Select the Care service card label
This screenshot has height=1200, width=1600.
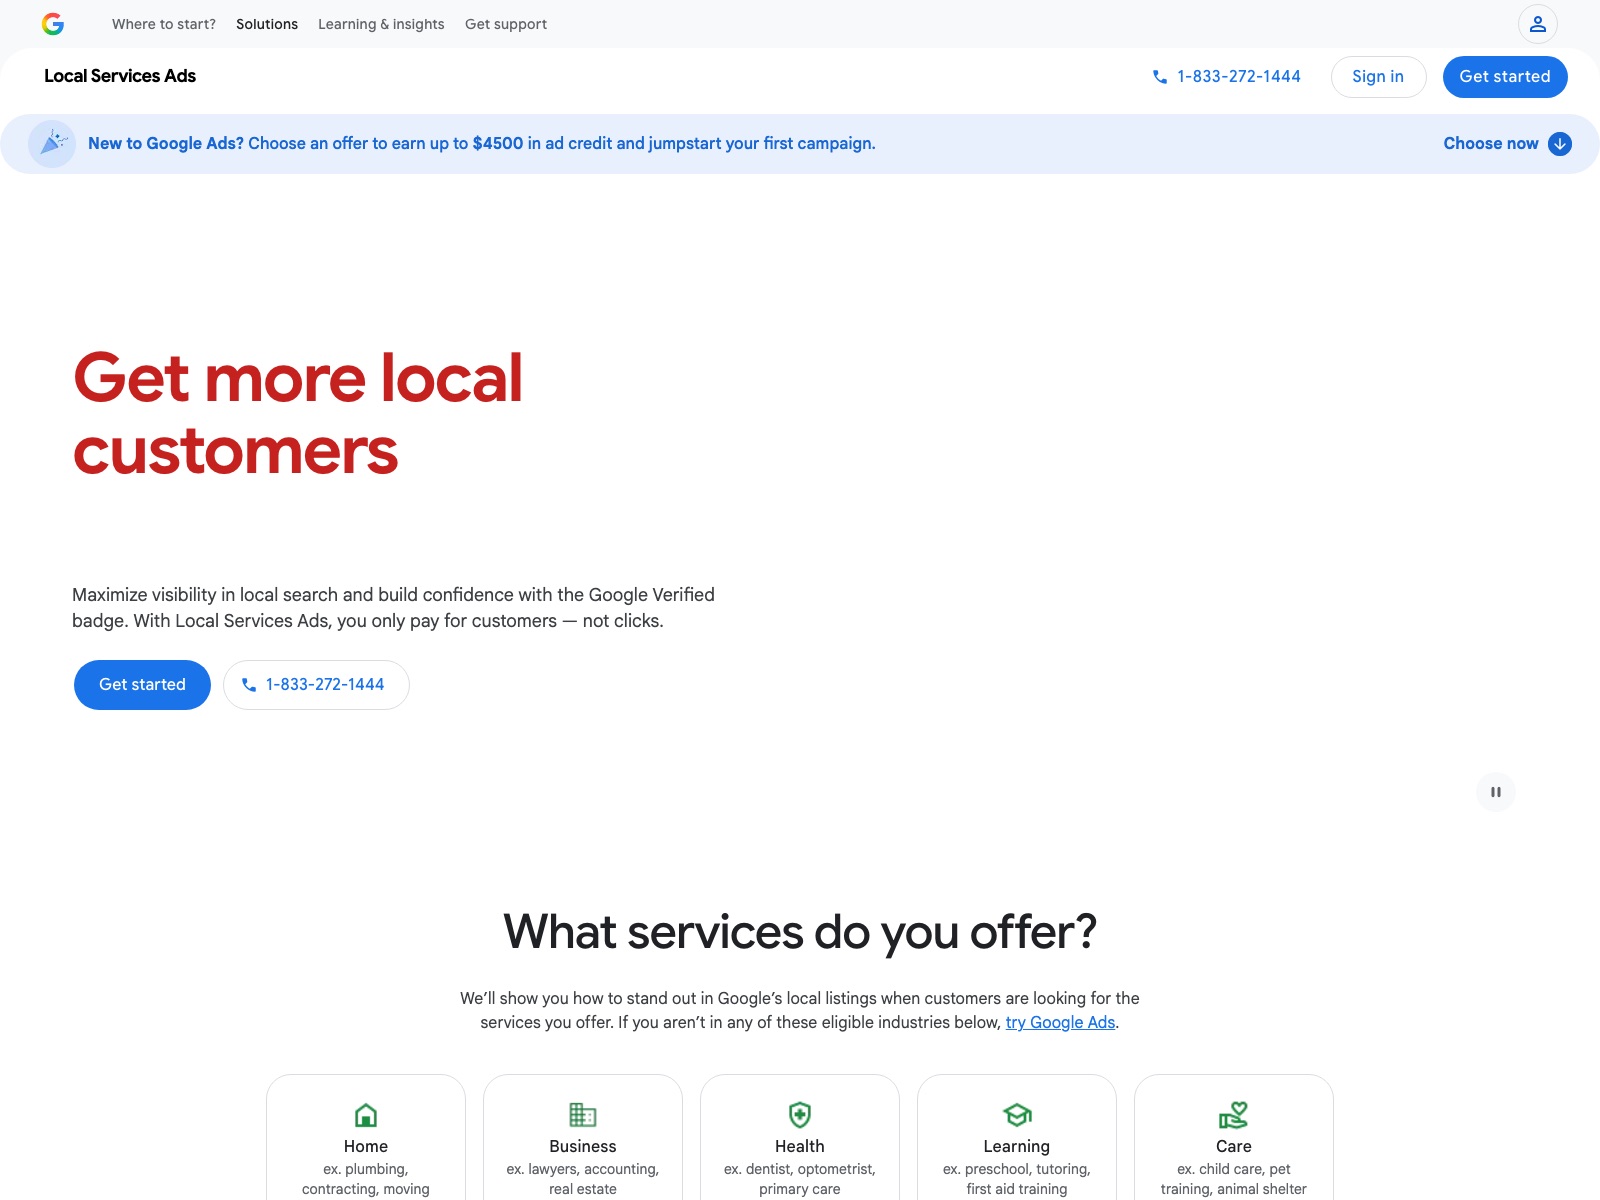click(1234, 1146)
